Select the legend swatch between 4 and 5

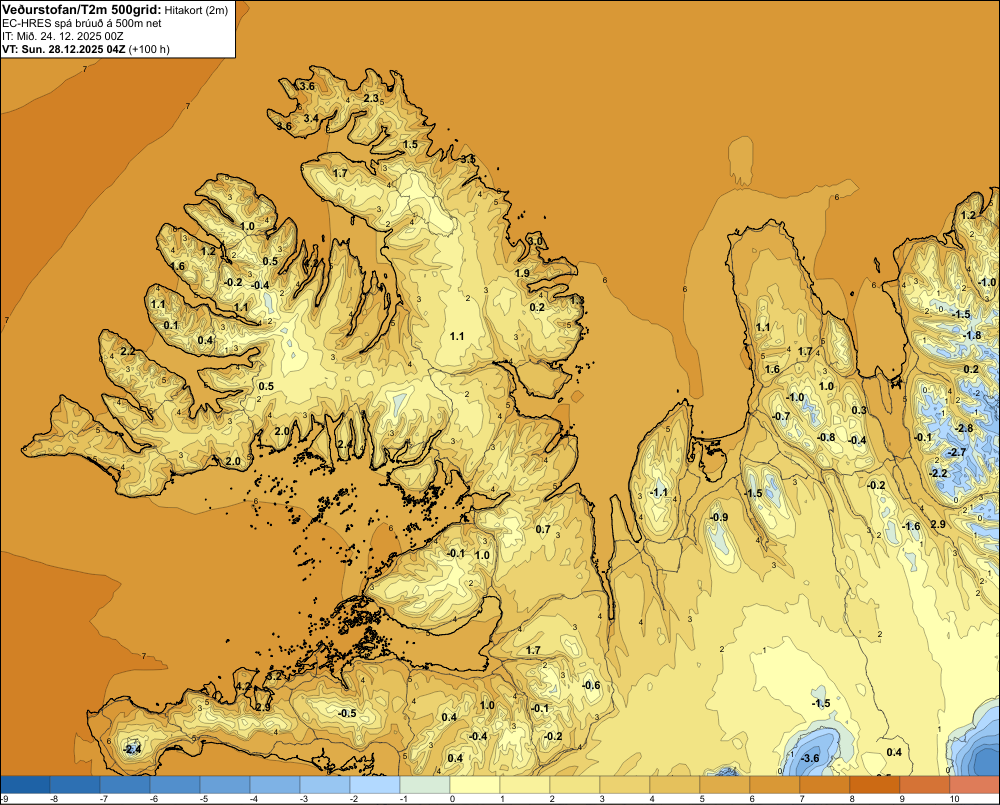[675, 784]
